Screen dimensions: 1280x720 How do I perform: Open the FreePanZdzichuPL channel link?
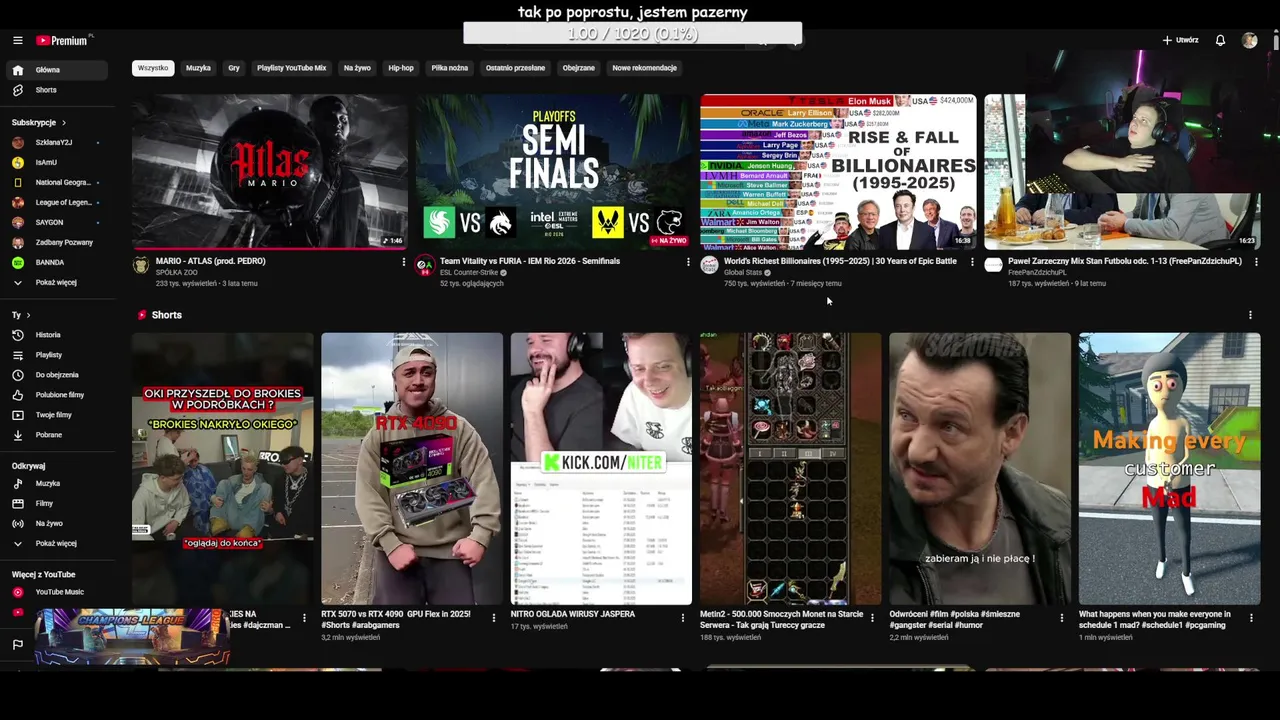pos(1037,272)
